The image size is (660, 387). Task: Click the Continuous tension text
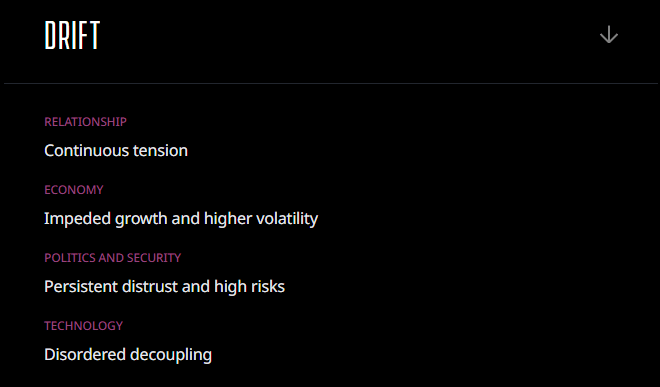click(116, 150)
